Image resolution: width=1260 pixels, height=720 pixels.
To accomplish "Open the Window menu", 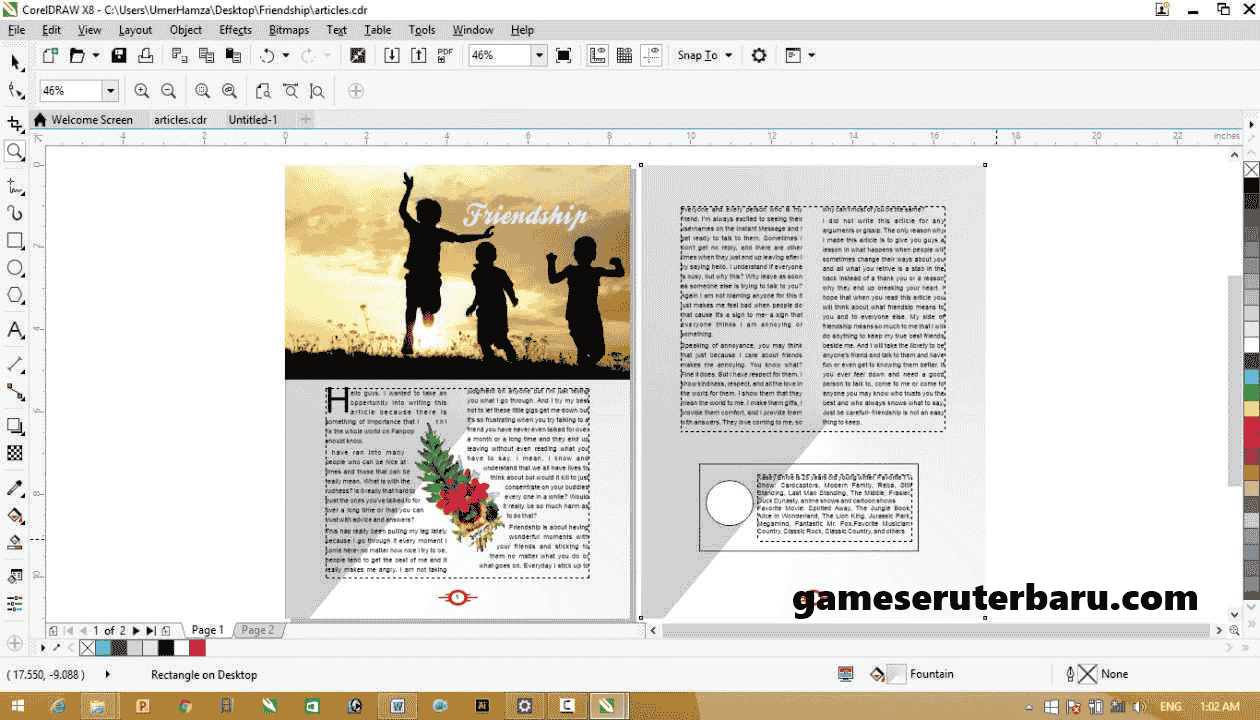I will tap(473, 30).
